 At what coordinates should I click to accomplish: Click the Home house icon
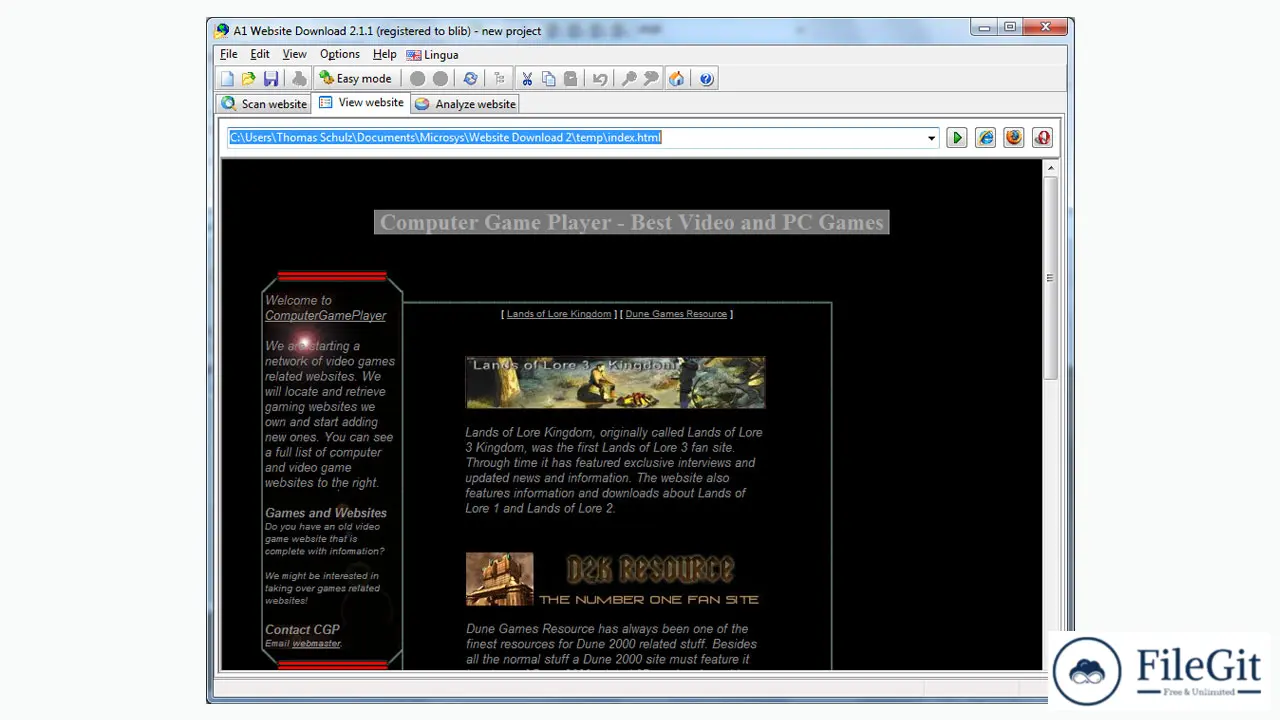click(677, 79)
